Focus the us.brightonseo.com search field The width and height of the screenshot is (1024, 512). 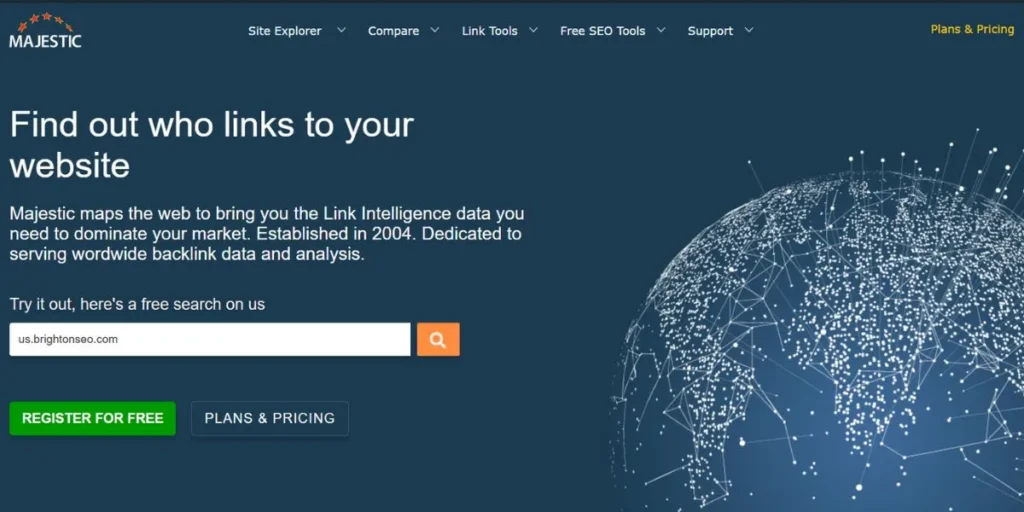(210, 340)
